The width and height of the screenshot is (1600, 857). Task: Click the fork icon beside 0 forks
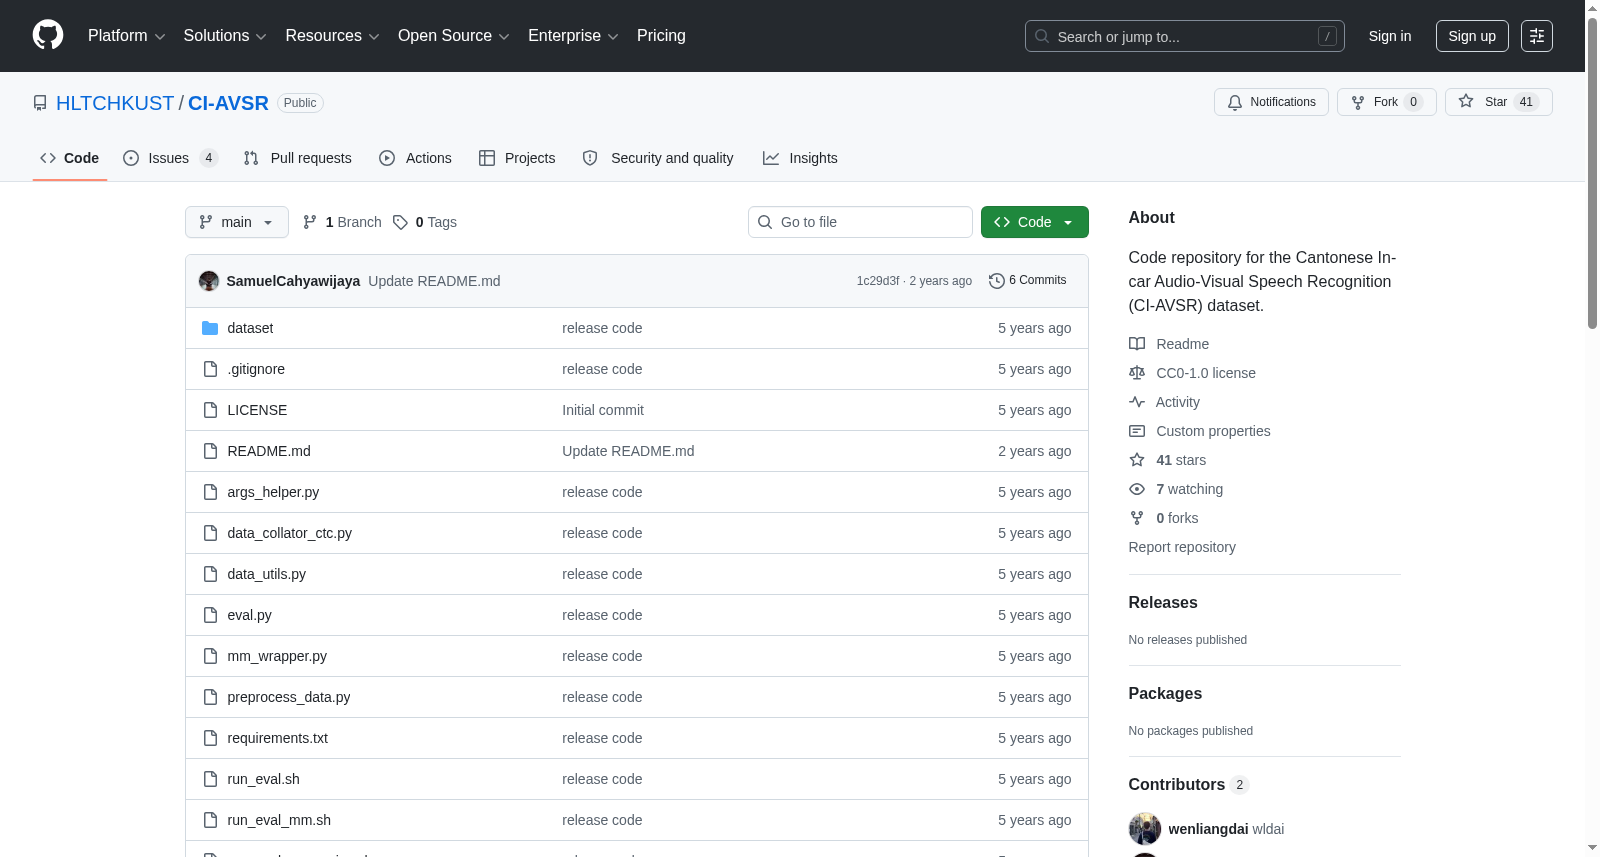click(1137, 518)
